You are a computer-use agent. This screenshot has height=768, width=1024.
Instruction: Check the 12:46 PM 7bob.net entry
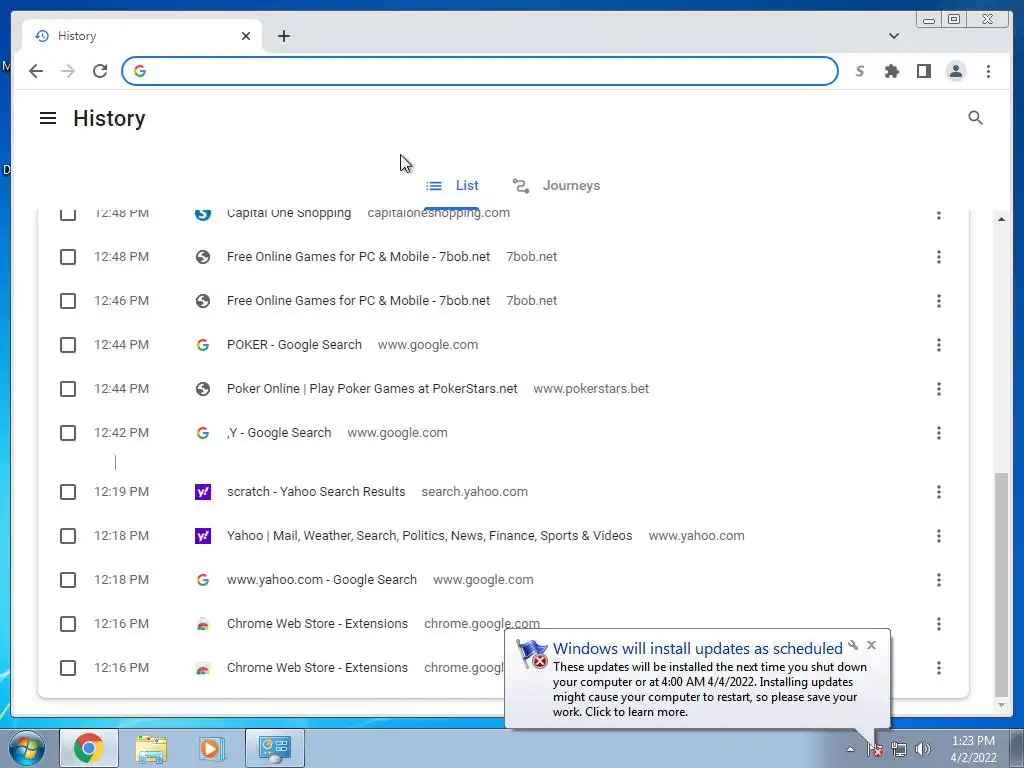[68, 301]
